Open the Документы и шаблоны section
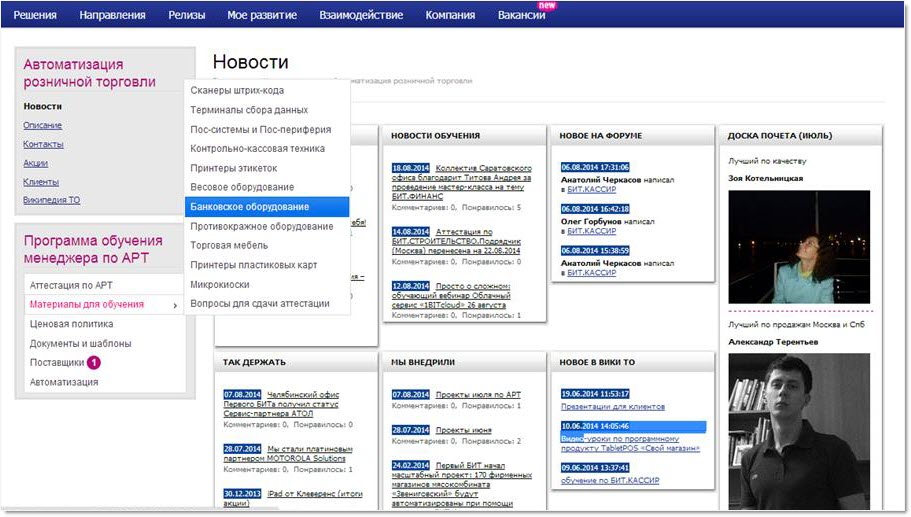 (x=80, y=344)
